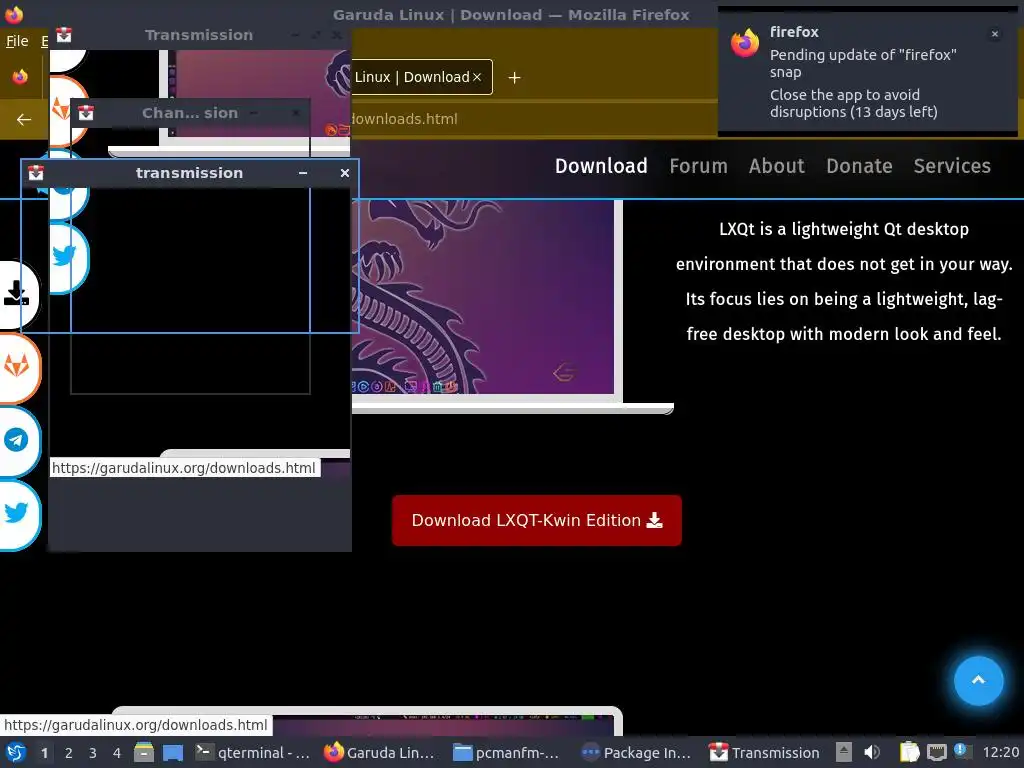Open the Forum nav link
This screenshot has width=1024, height=768.
(x=698, y=166)
